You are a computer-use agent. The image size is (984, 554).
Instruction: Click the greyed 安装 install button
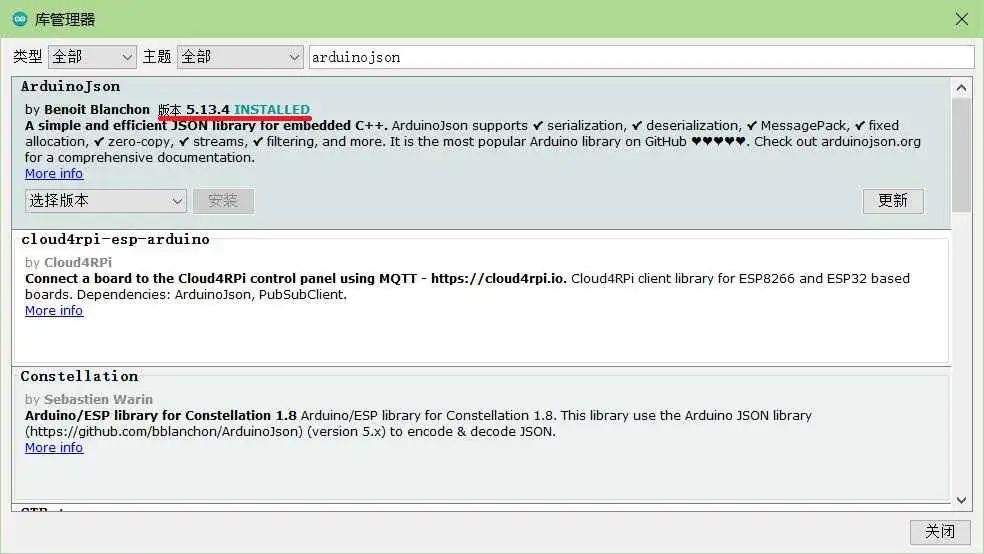pyautogui.click(x=223, y=201)
